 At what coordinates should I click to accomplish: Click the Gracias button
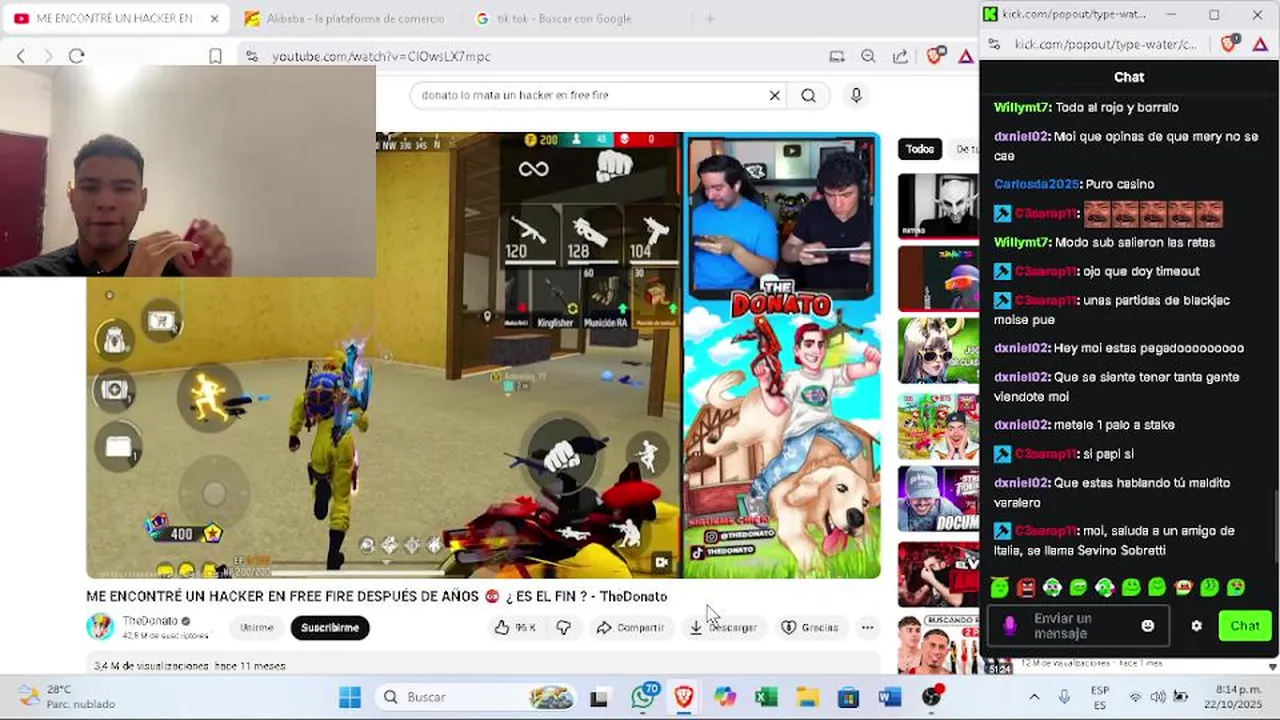[x=809, y=627]
